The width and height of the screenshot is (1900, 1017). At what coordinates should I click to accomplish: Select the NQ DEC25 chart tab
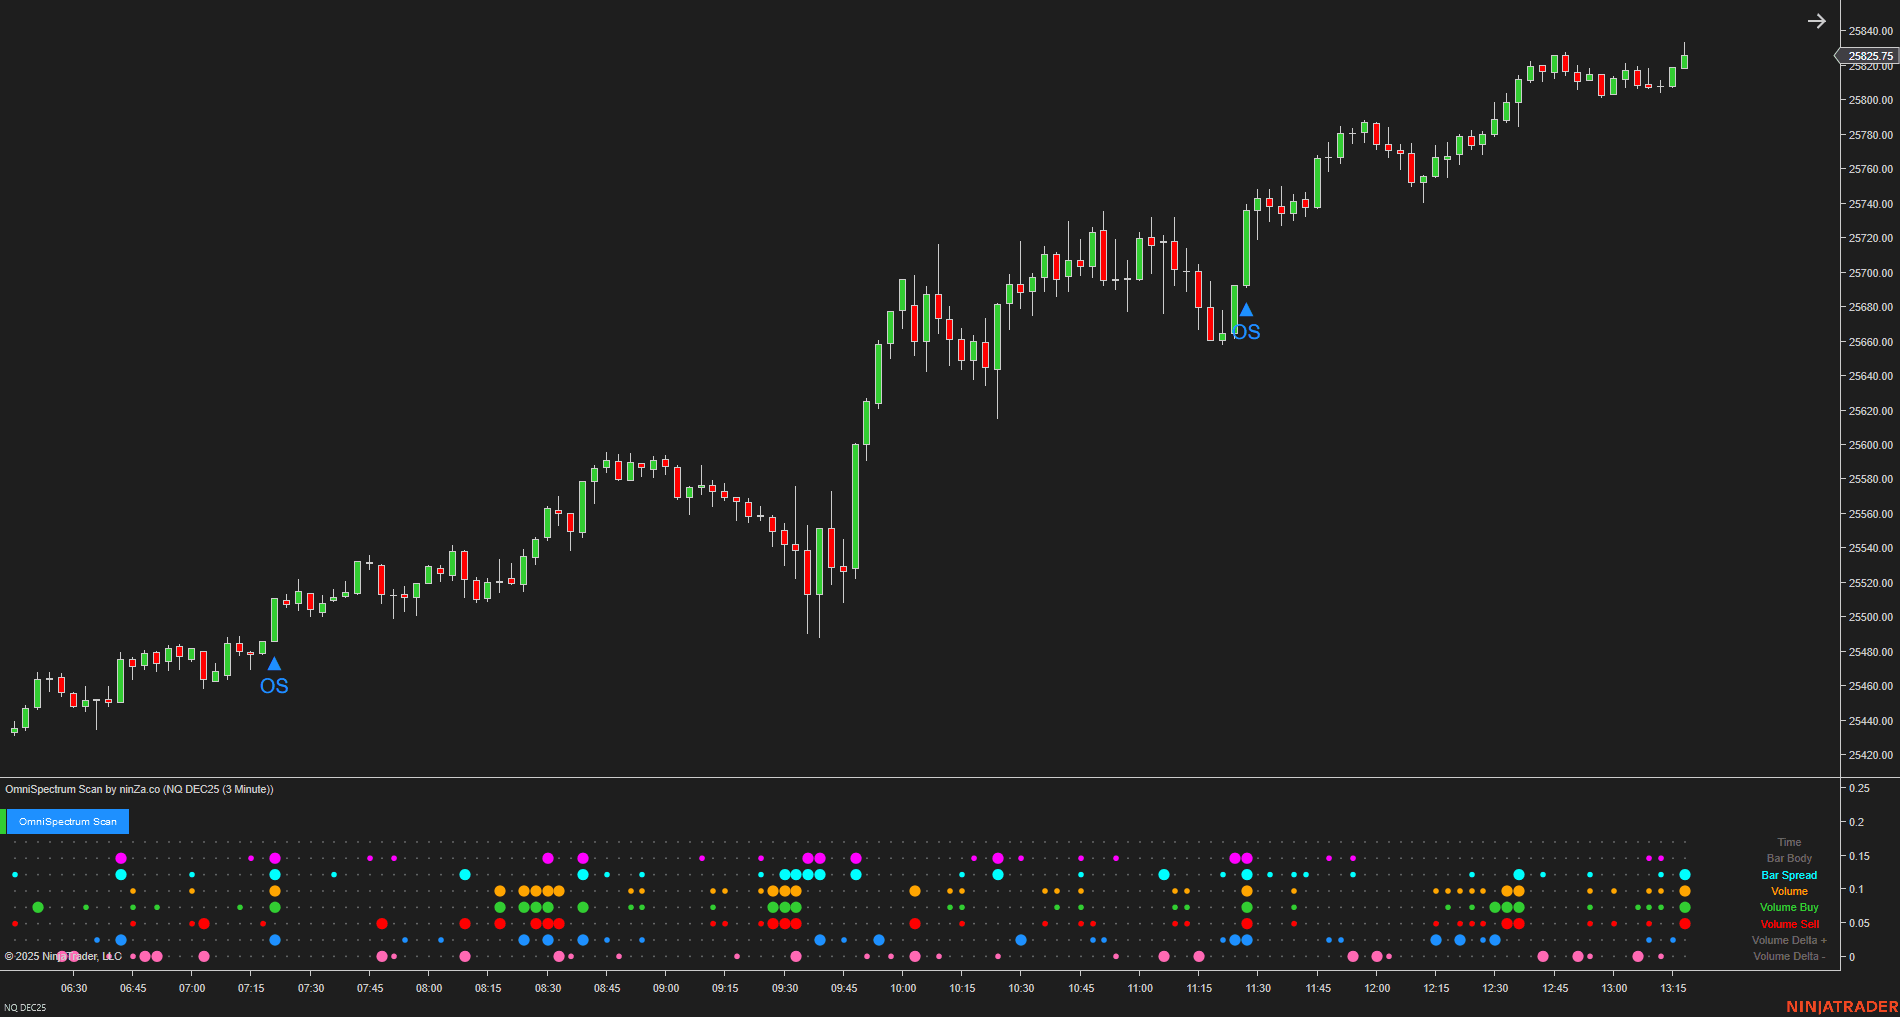[25, 1007]
